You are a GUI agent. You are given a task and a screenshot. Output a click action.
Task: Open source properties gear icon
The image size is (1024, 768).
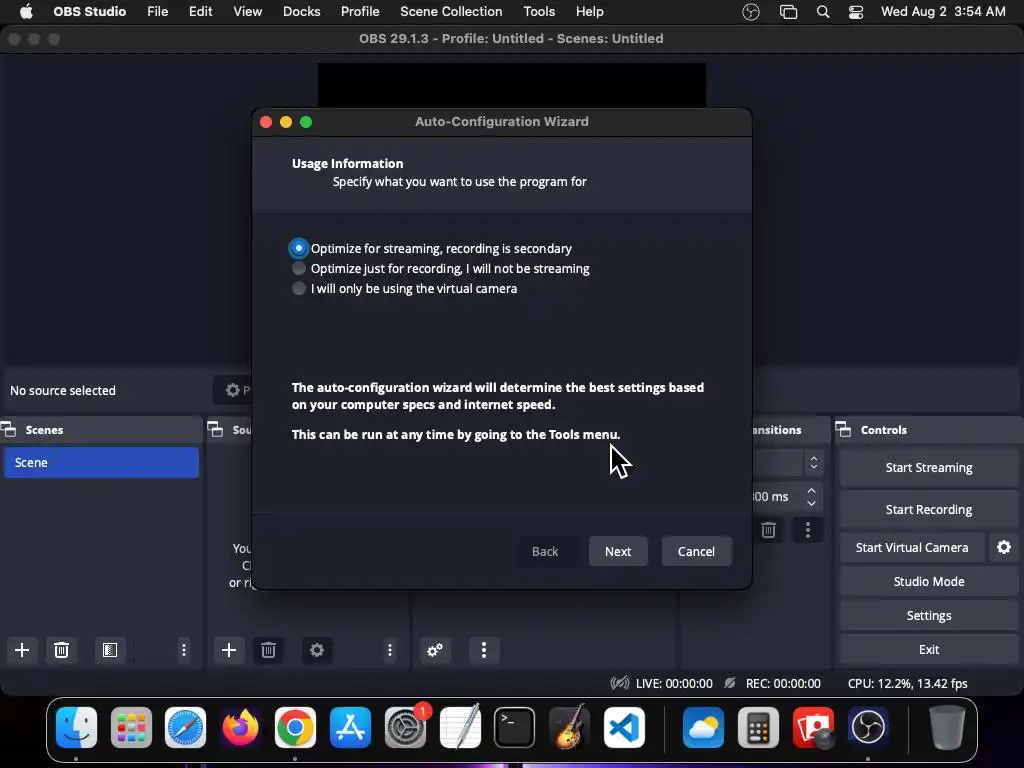pos(317,650)
